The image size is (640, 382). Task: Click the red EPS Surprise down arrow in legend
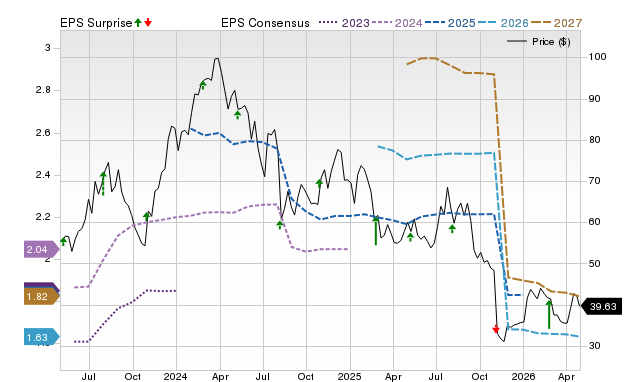[x=148, y=22]
